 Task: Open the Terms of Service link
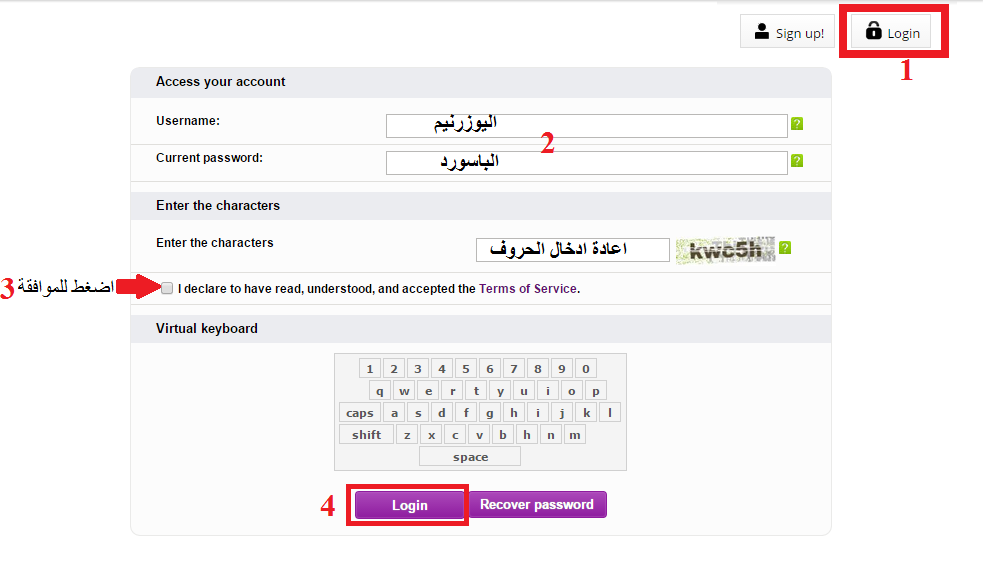[528, 289]
